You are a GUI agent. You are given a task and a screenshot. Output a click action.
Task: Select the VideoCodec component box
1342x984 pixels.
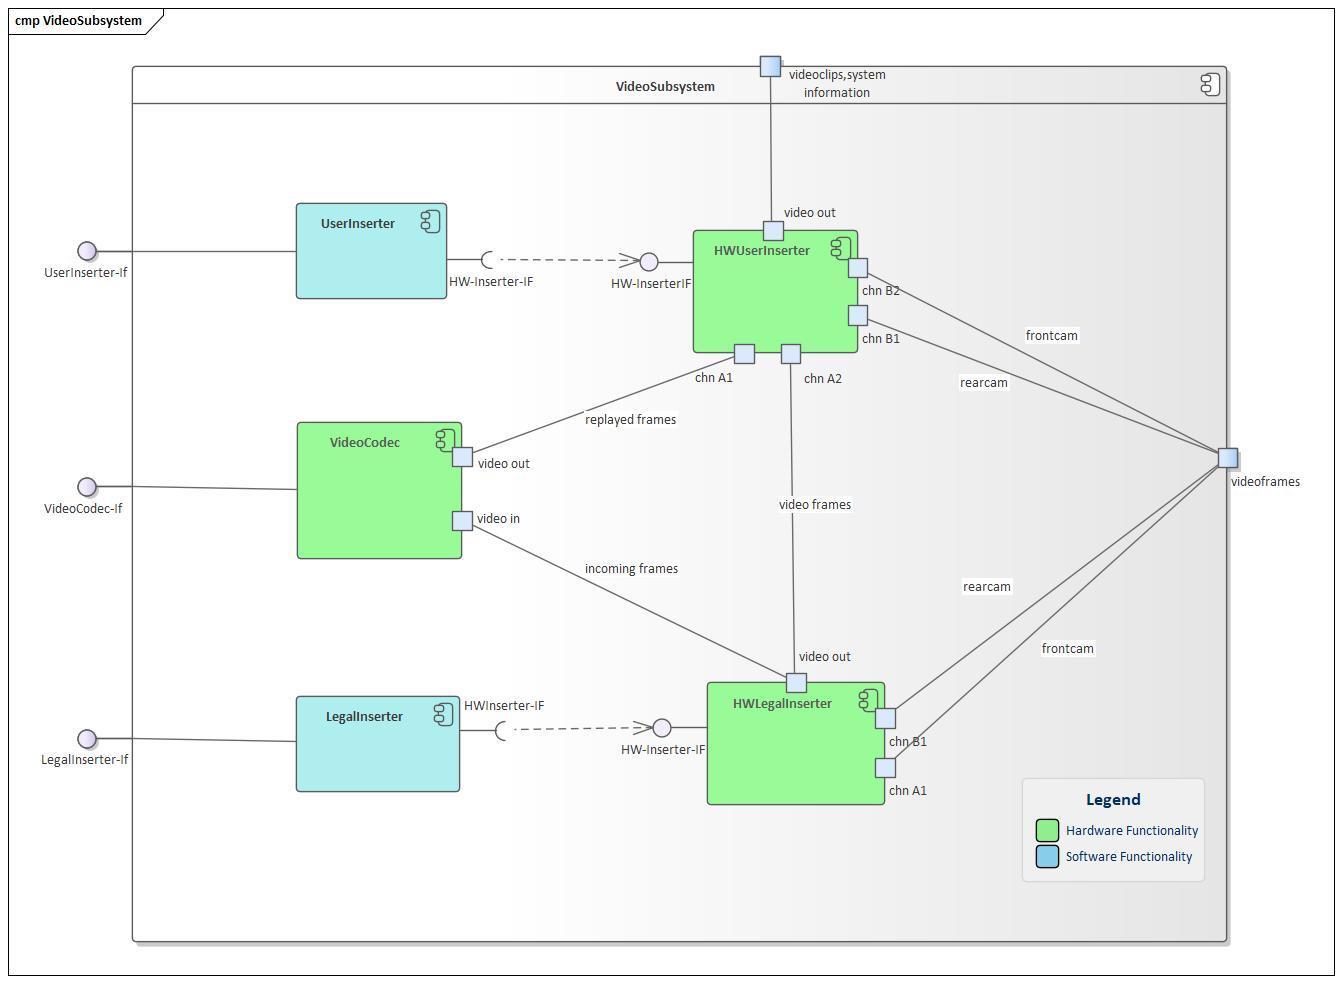point(379,490)
